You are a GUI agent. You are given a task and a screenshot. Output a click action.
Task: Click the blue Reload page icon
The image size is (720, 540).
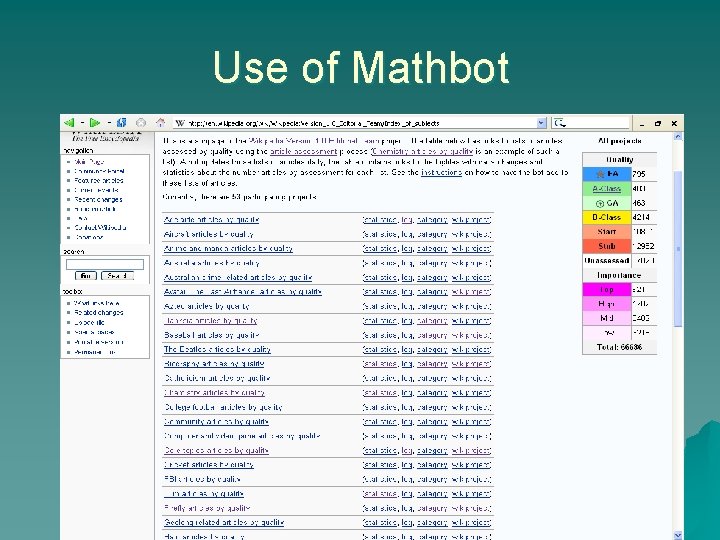[122, 123]
